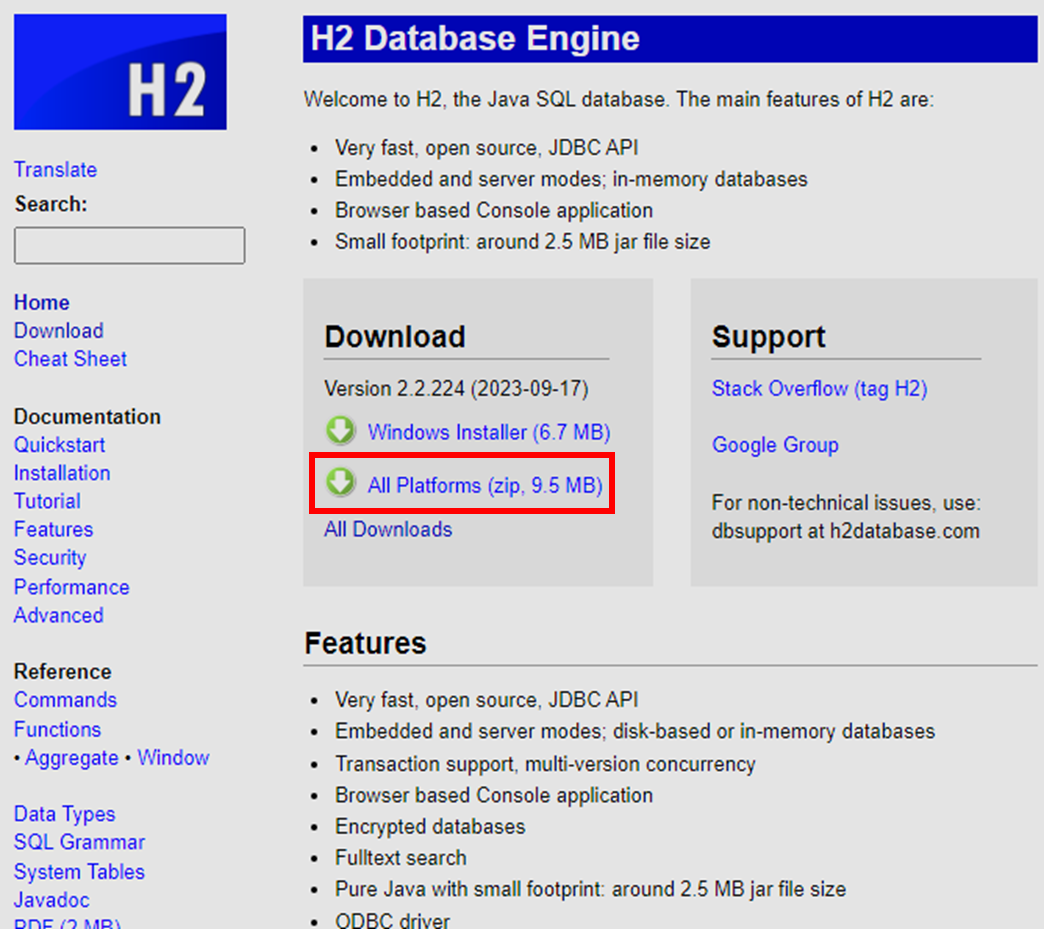This screenshot has width=1044, height=929.
Task: Open the Data Types reference
Action: tap(65, 814)
